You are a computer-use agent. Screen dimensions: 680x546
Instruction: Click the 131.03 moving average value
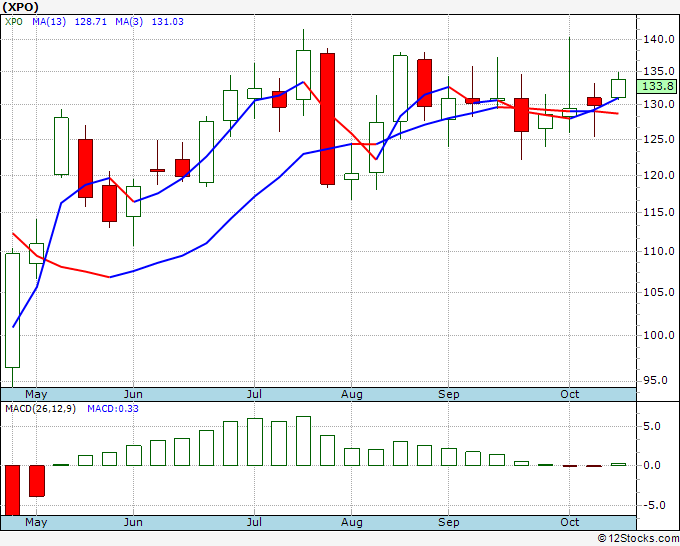click(x=167, y=22)
